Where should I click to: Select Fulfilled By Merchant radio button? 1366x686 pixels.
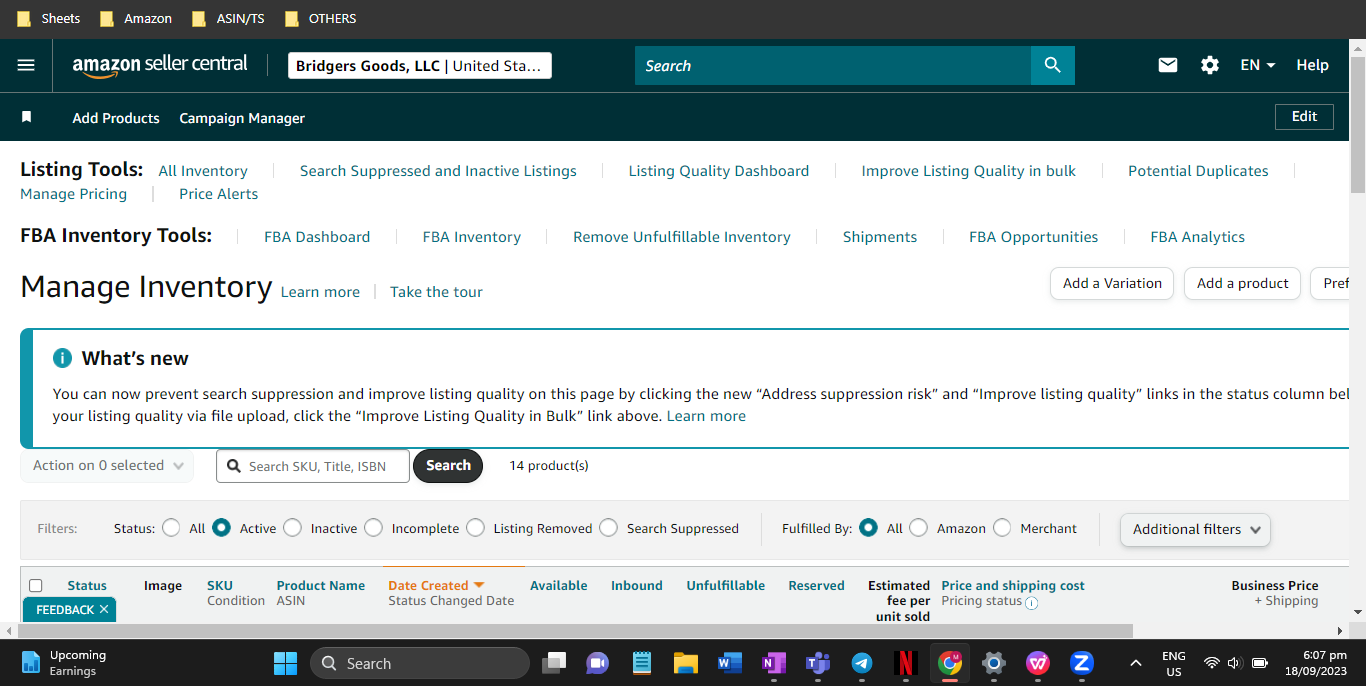(1002, 527)
